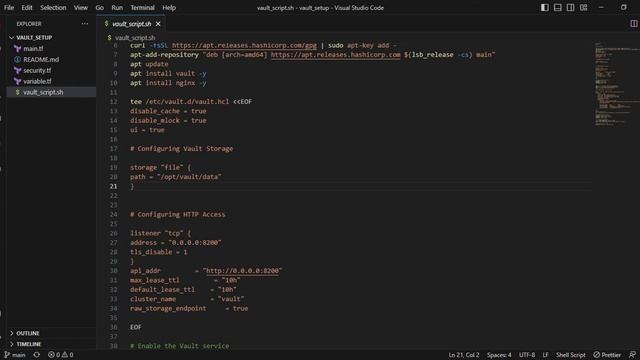Toggle bottom panel layout icon

(558, 7)
